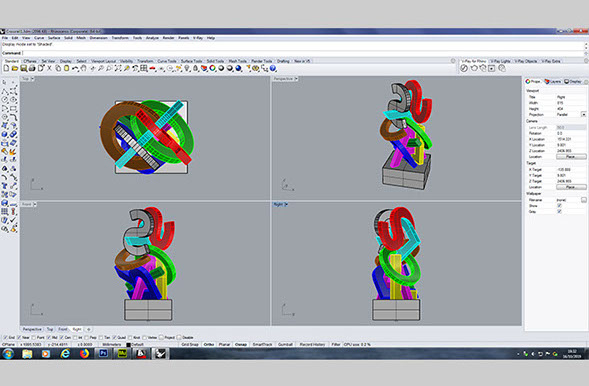Open the Right viewport title dropdown arrow
The width and height of the screenshot is (589, 386).
[286, 204]
